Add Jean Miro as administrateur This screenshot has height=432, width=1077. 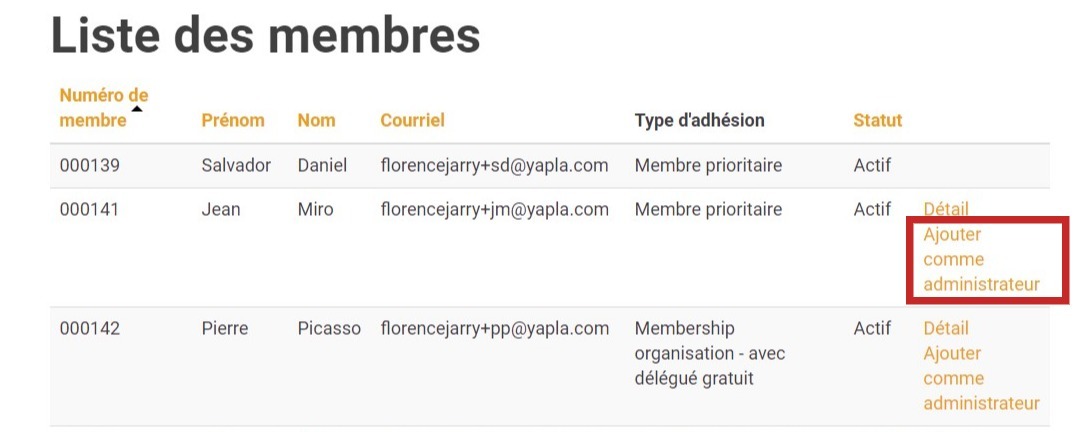981,260
